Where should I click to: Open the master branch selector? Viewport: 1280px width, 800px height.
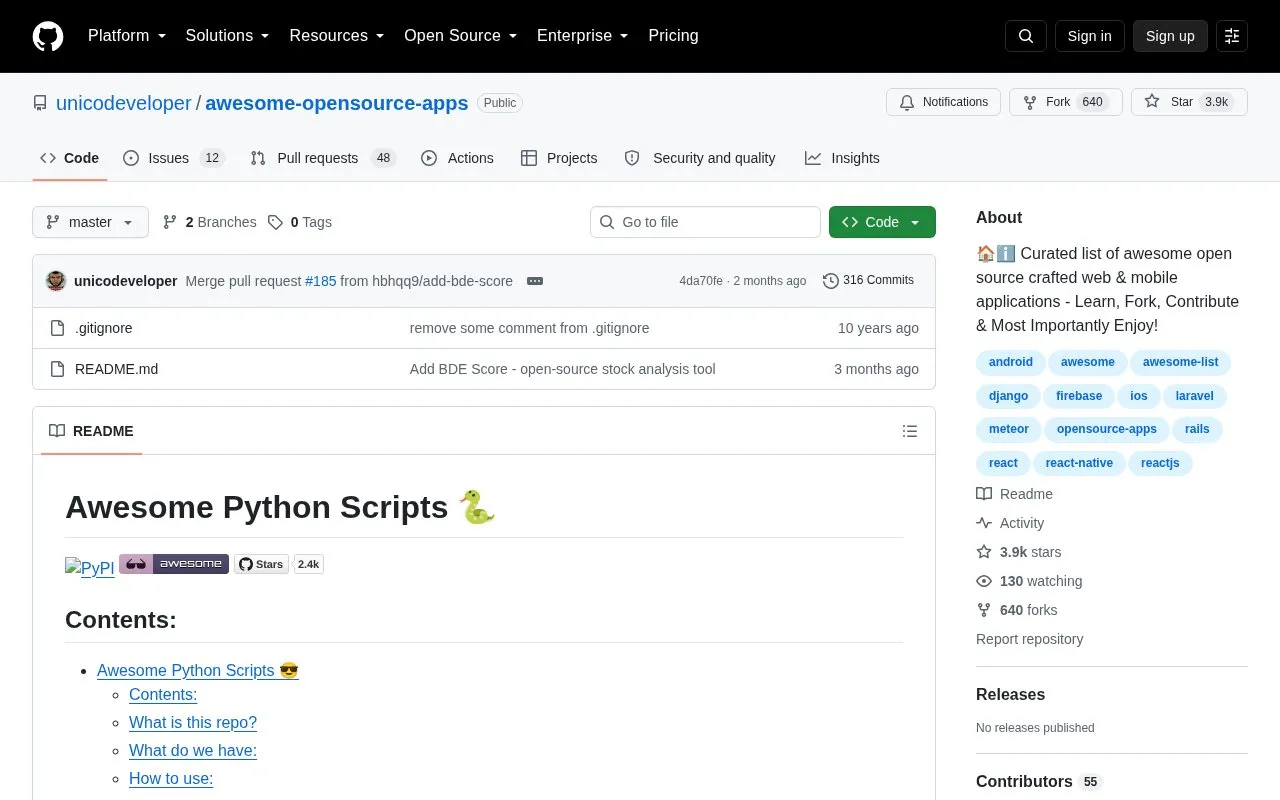[x=90, y=222]
